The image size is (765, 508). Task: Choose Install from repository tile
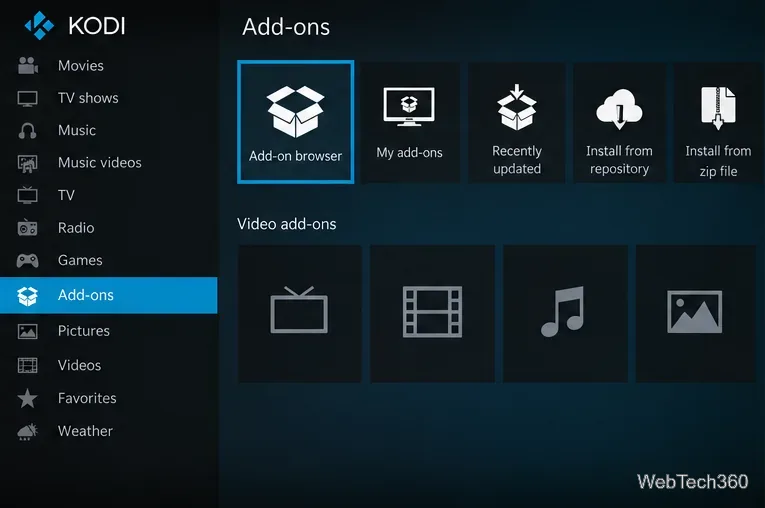[x=619, y=122]
